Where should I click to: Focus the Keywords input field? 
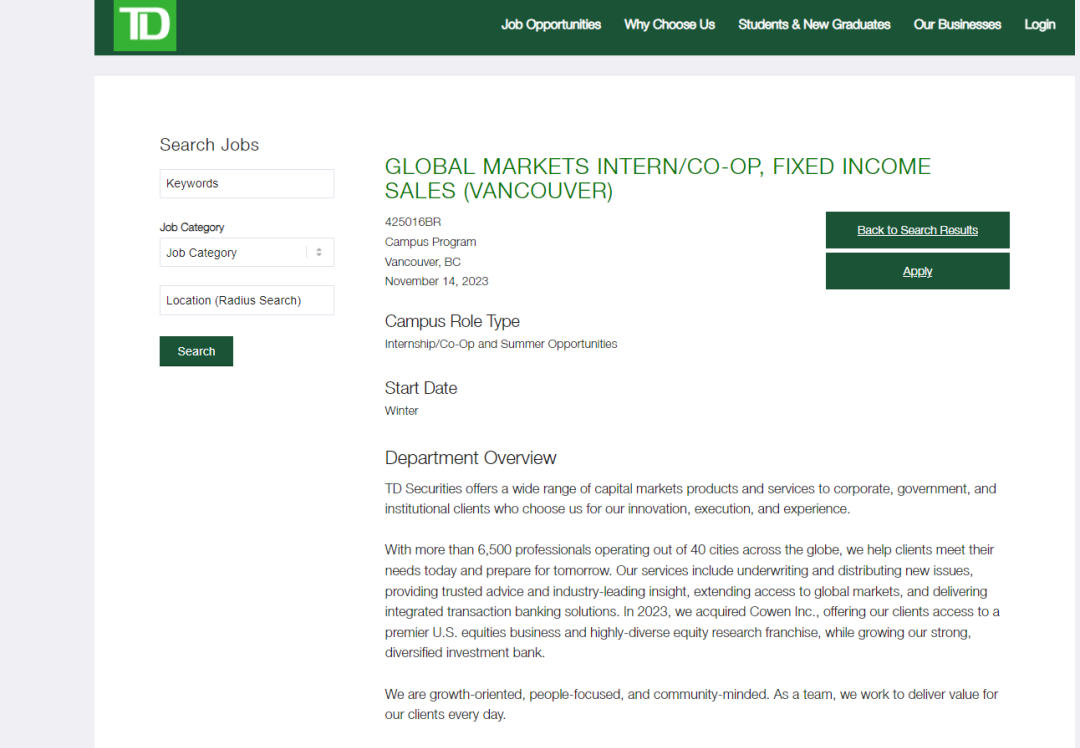(247, 184)
